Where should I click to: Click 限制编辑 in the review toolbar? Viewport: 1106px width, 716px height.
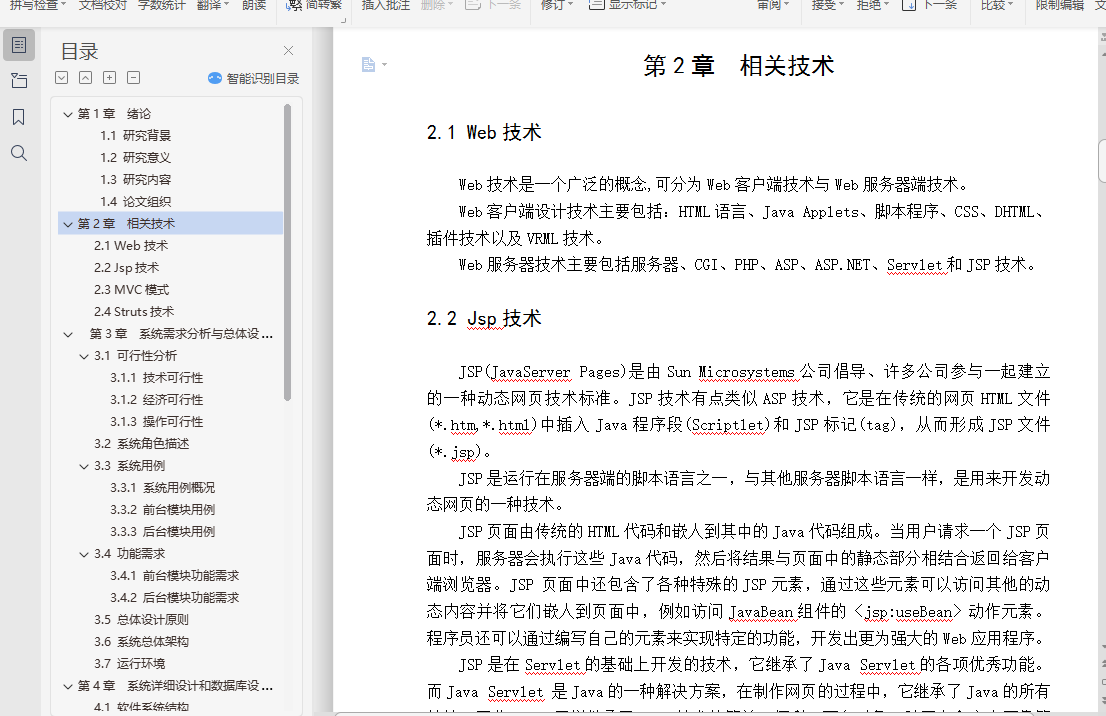pos(1059,5)
